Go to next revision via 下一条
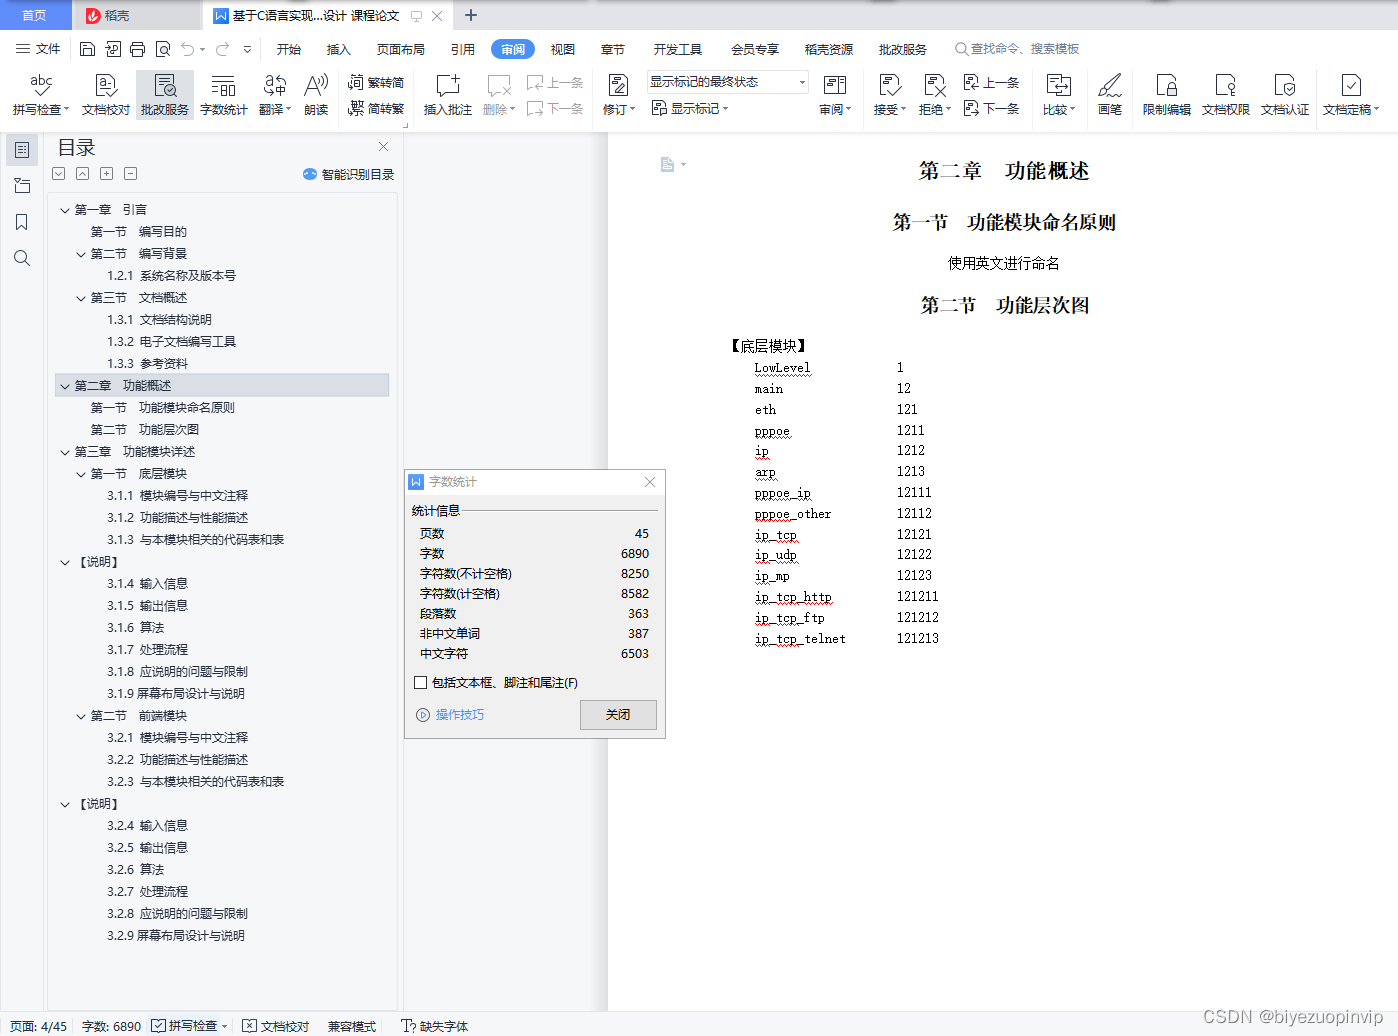Screen dimensions: 1398x1036 coord(992,108)
